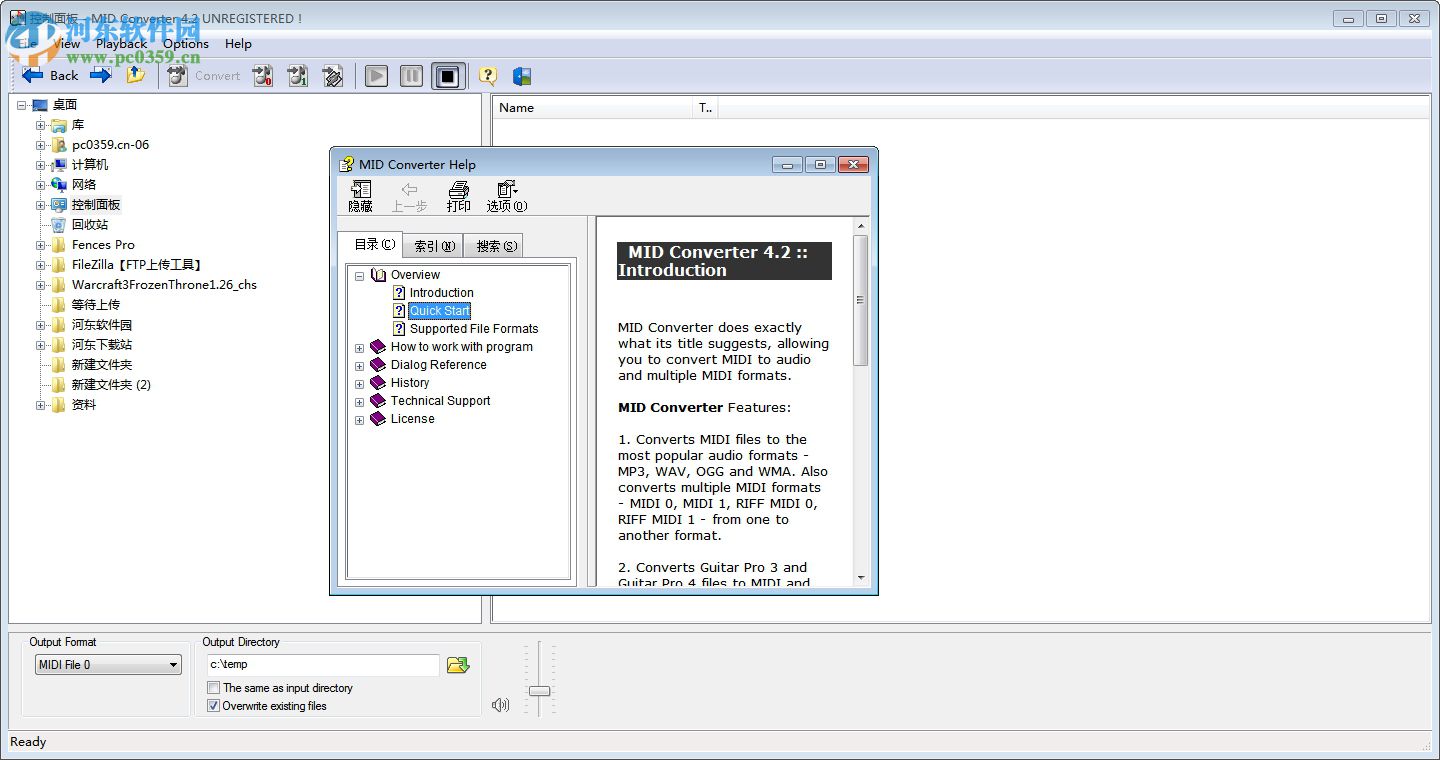1440x760 pixels.
Task: Click the 计算机 computer icon in folder tree
Action: (59, 165)
